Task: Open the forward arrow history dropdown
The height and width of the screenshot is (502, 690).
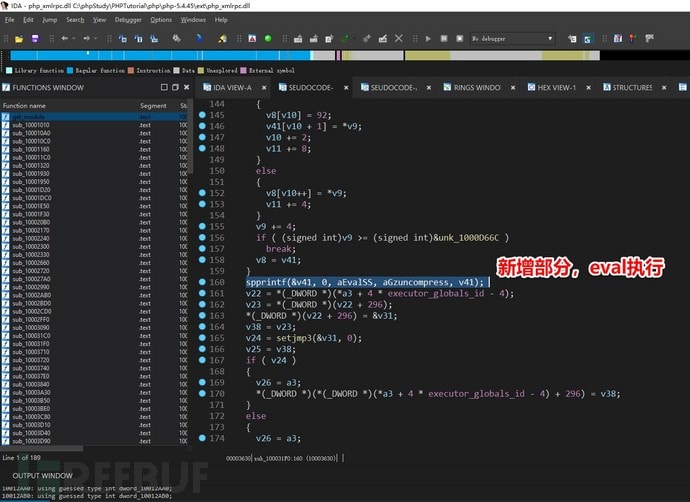Action: [95, 39]
